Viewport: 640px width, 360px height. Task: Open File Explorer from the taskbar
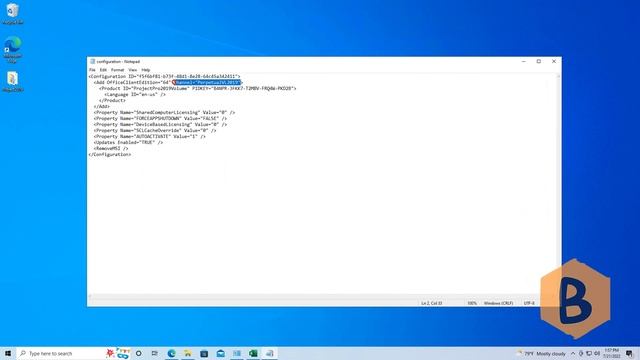(188, 353)
